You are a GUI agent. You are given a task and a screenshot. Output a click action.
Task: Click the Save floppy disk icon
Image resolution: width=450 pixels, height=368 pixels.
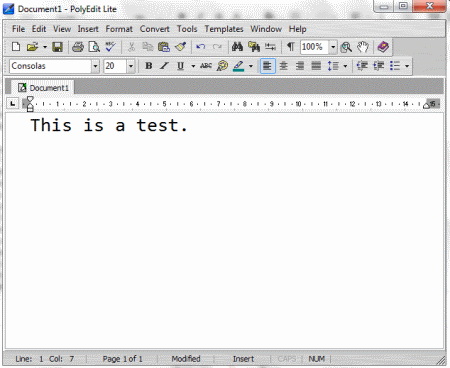(57, 47)
